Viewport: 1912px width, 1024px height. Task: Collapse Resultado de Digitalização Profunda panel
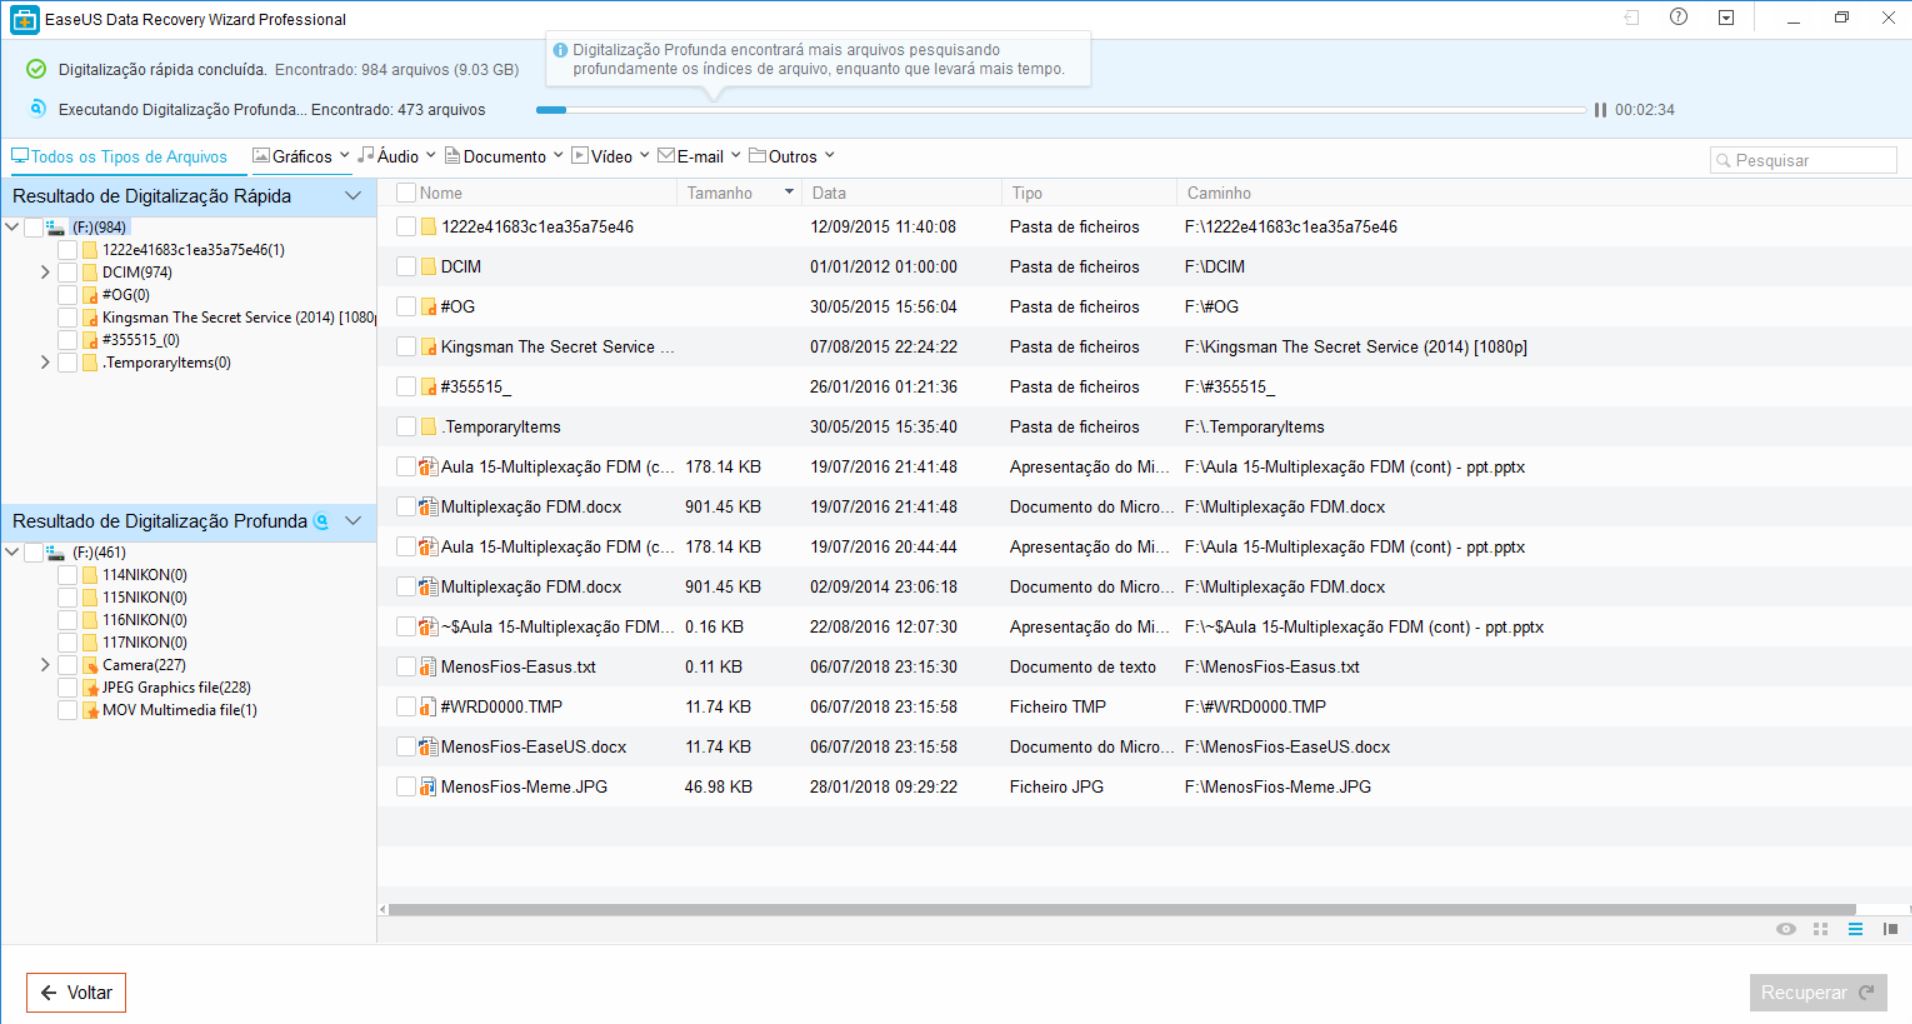(x=353, y=521)
